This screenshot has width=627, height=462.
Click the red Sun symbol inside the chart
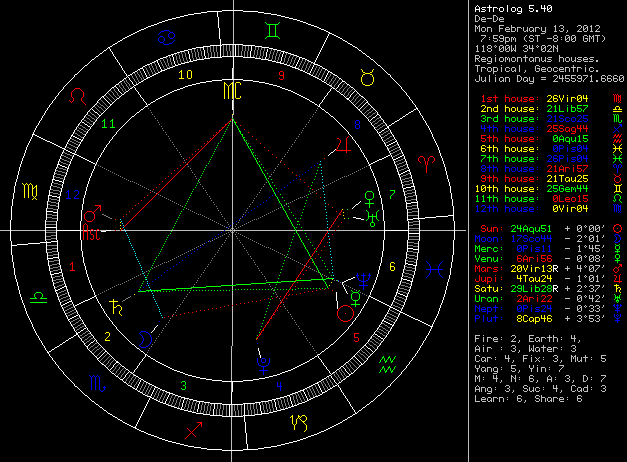pos(345,313)
